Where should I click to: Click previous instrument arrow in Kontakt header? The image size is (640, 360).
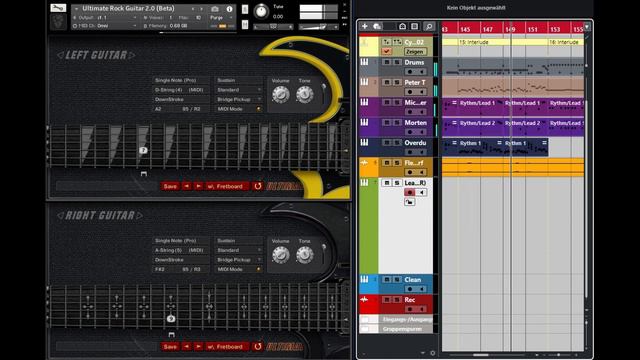pyautogui.click(x=193, y=9)
